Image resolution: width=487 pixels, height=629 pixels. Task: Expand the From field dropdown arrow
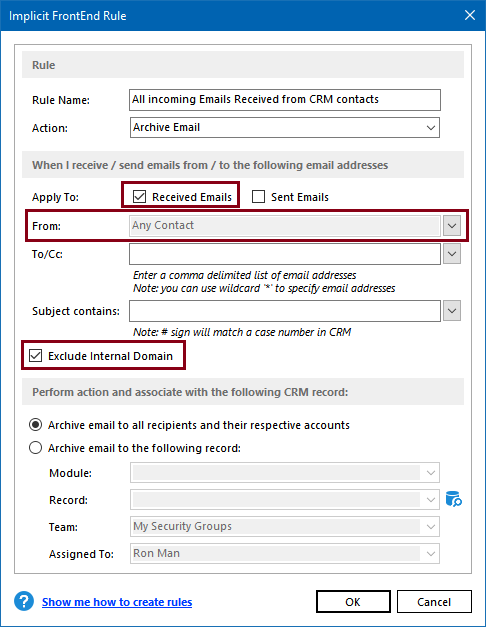pos(452,225)
